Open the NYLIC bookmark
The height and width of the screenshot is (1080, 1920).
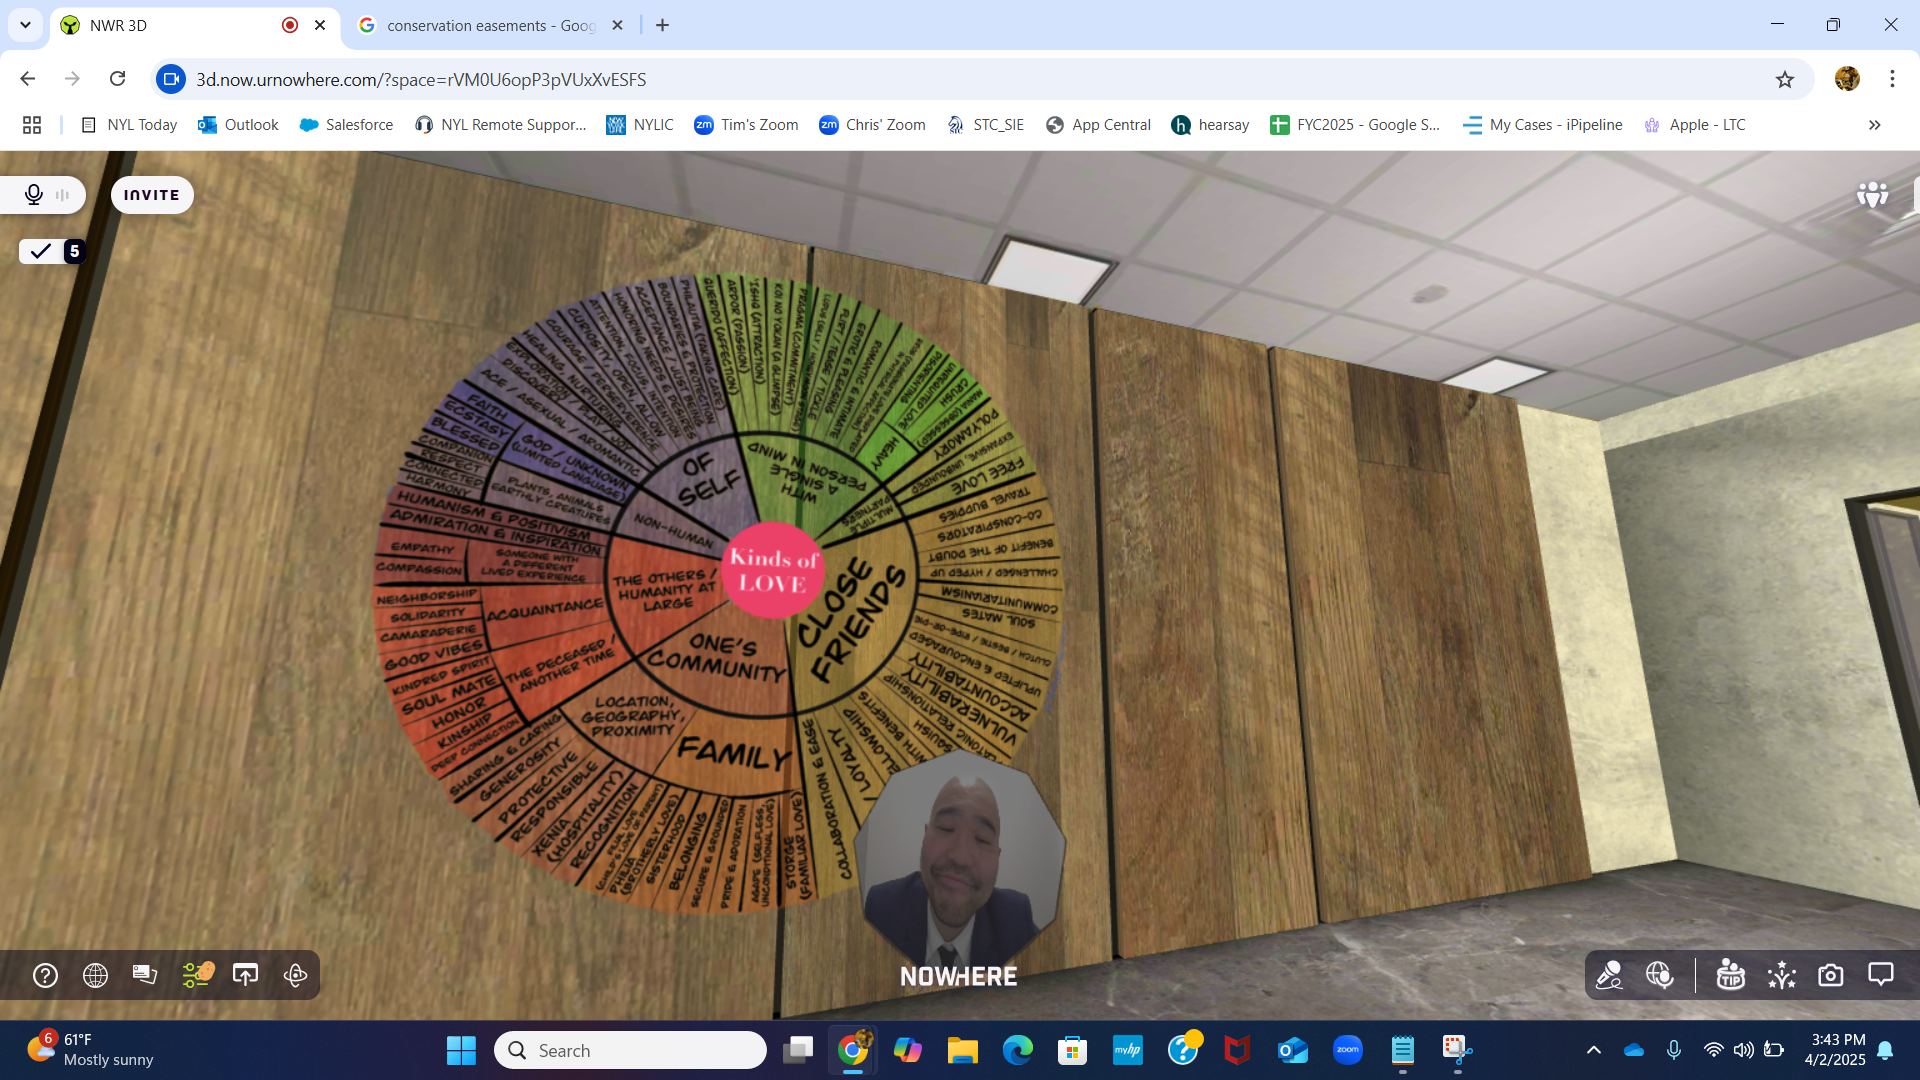coord(640,125)
